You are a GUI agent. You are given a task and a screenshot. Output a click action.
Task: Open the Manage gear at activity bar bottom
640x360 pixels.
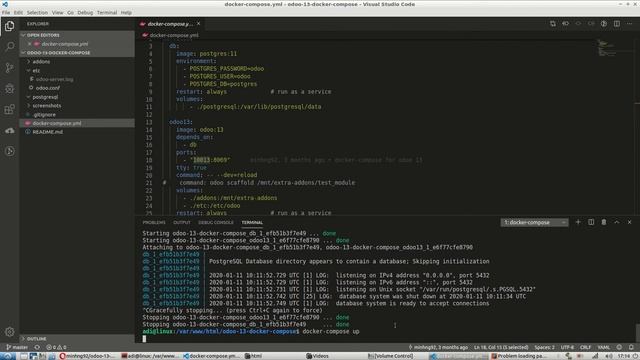9,332
